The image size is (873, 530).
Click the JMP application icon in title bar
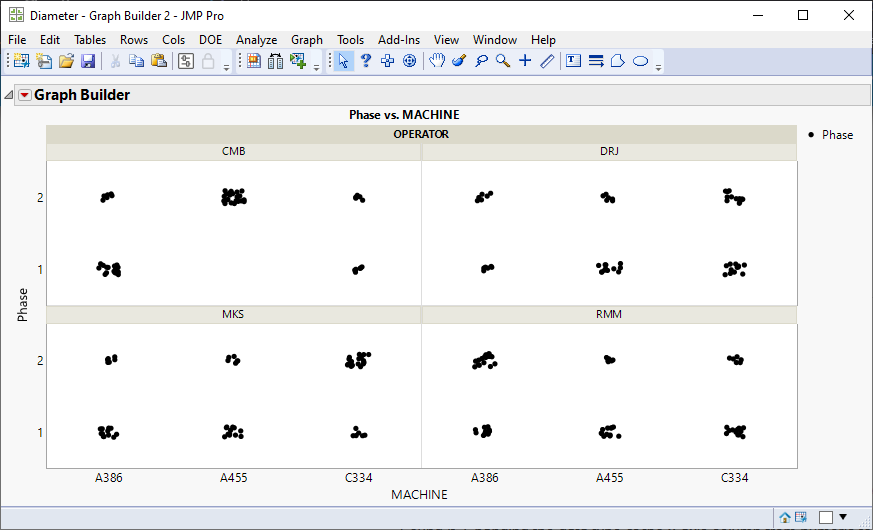(16, 15)
